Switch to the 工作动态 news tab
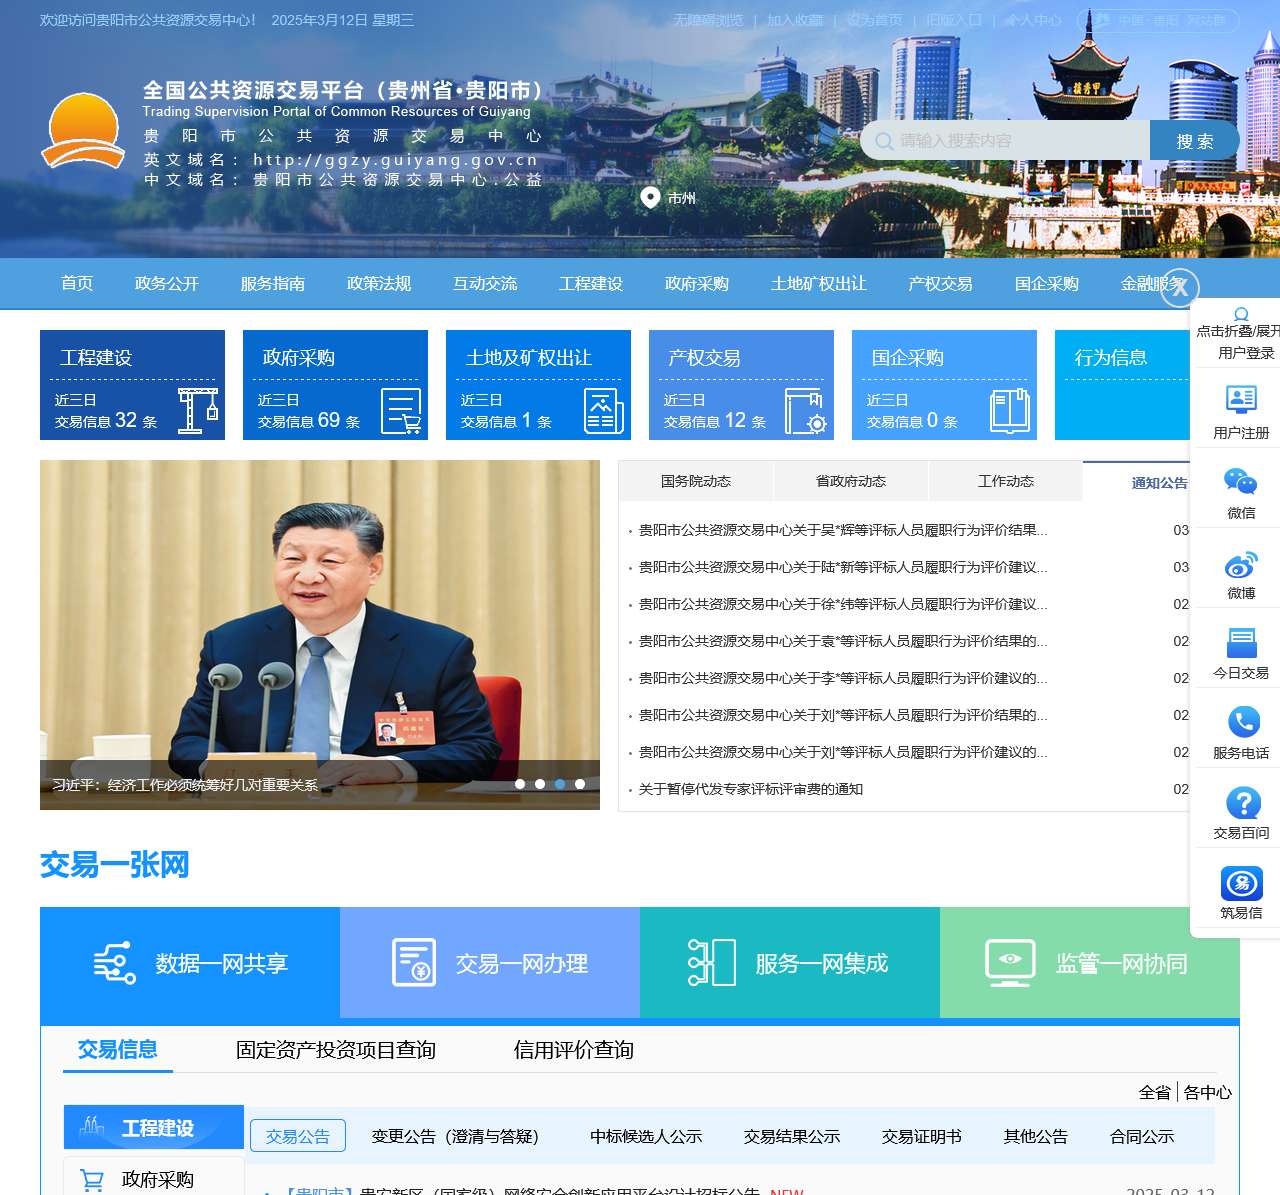This screenshot has width=1280, height=1195. [x=1006, y=481]
